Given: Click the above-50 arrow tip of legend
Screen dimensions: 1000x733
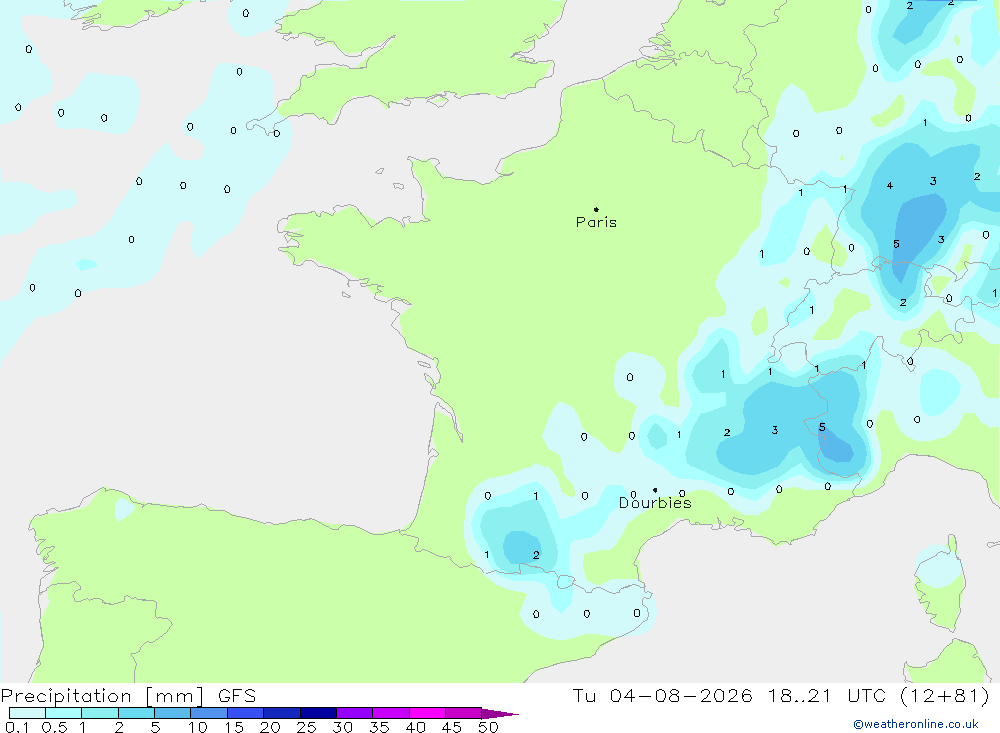Looking at the screenshot, I should pos(500,714).
